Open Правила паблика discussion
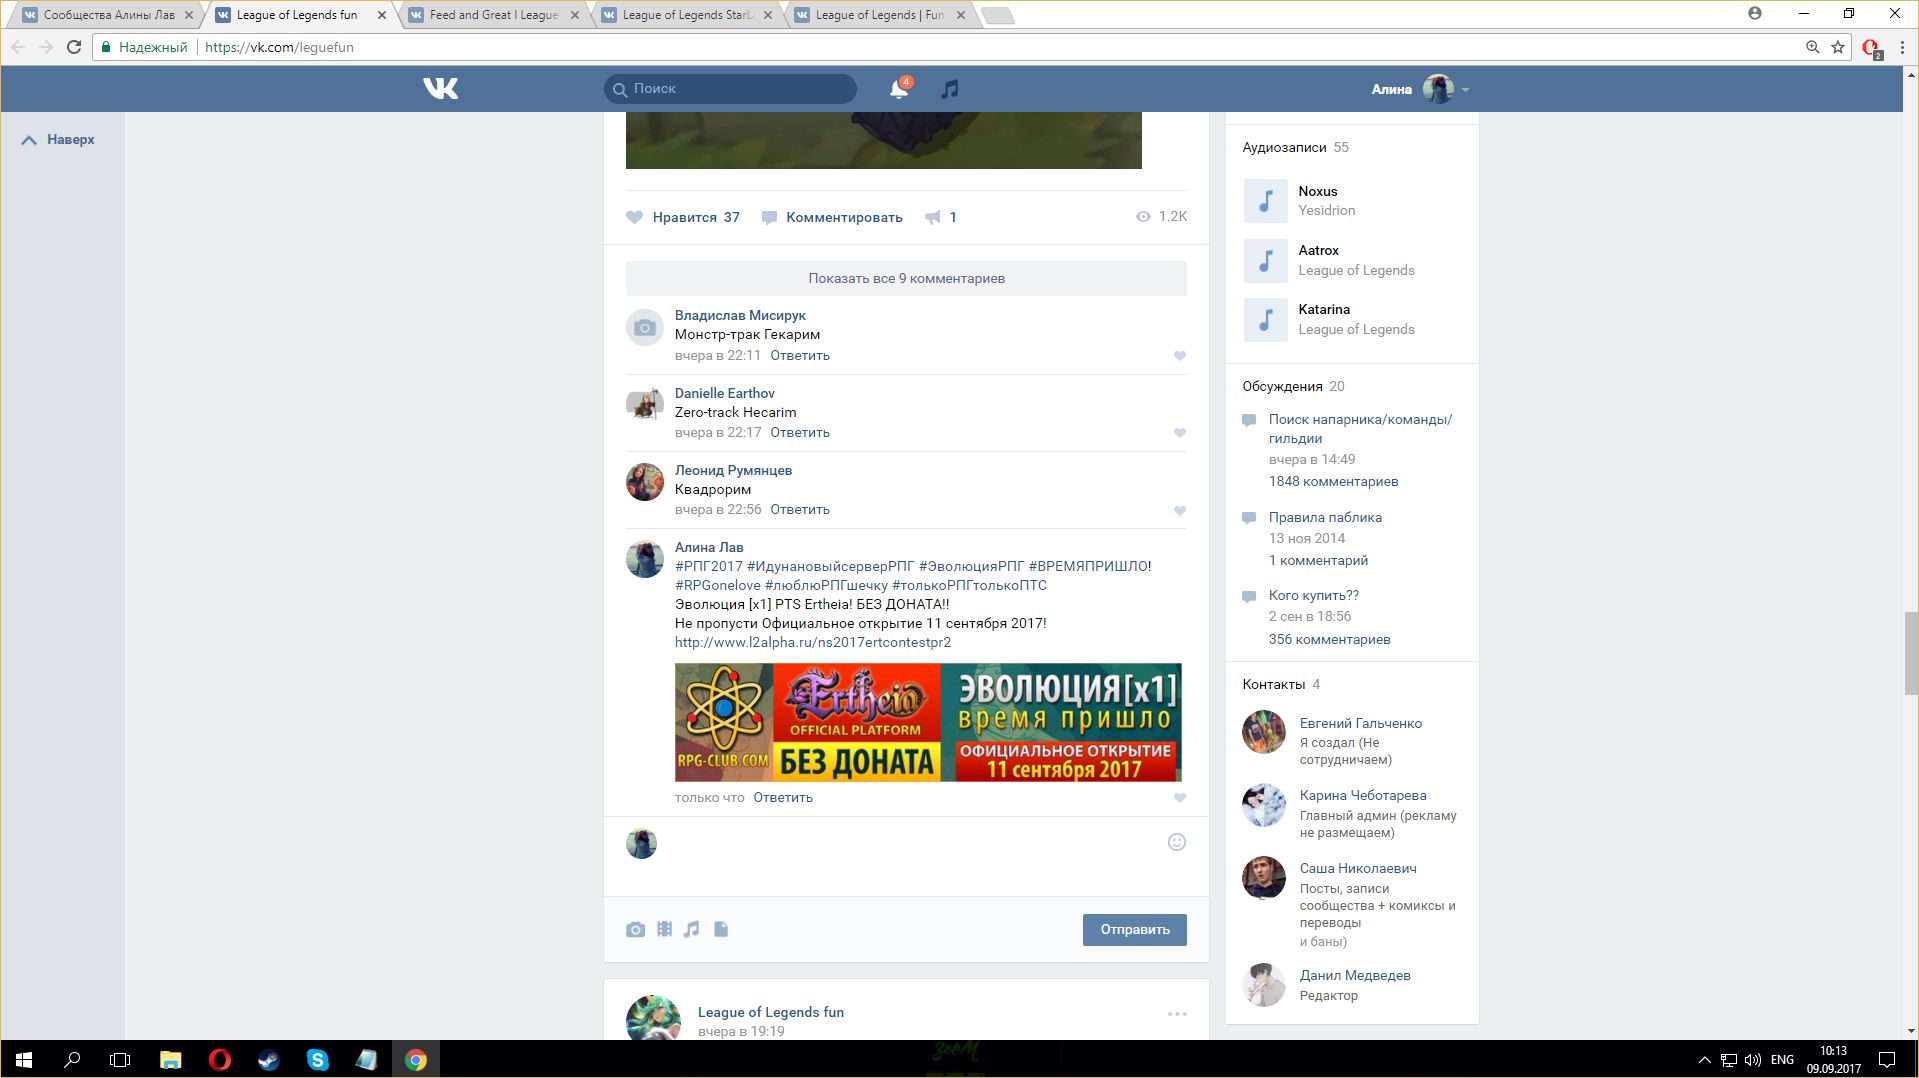Screen dimensions: 1919x1078 1325,518
